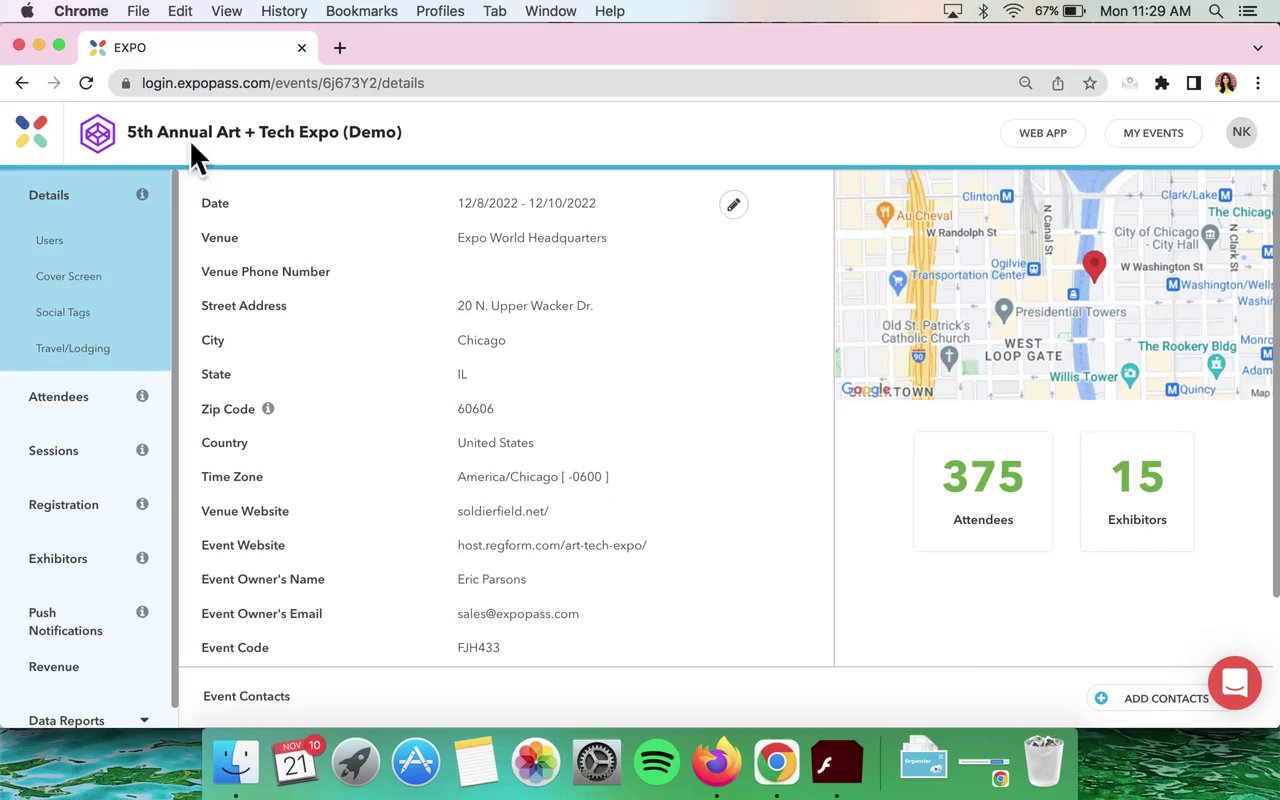Click the event title 5th Annual Art + Tech Expo
Image resolution: width=1280 pixels, height=800 pixels.
264,132
